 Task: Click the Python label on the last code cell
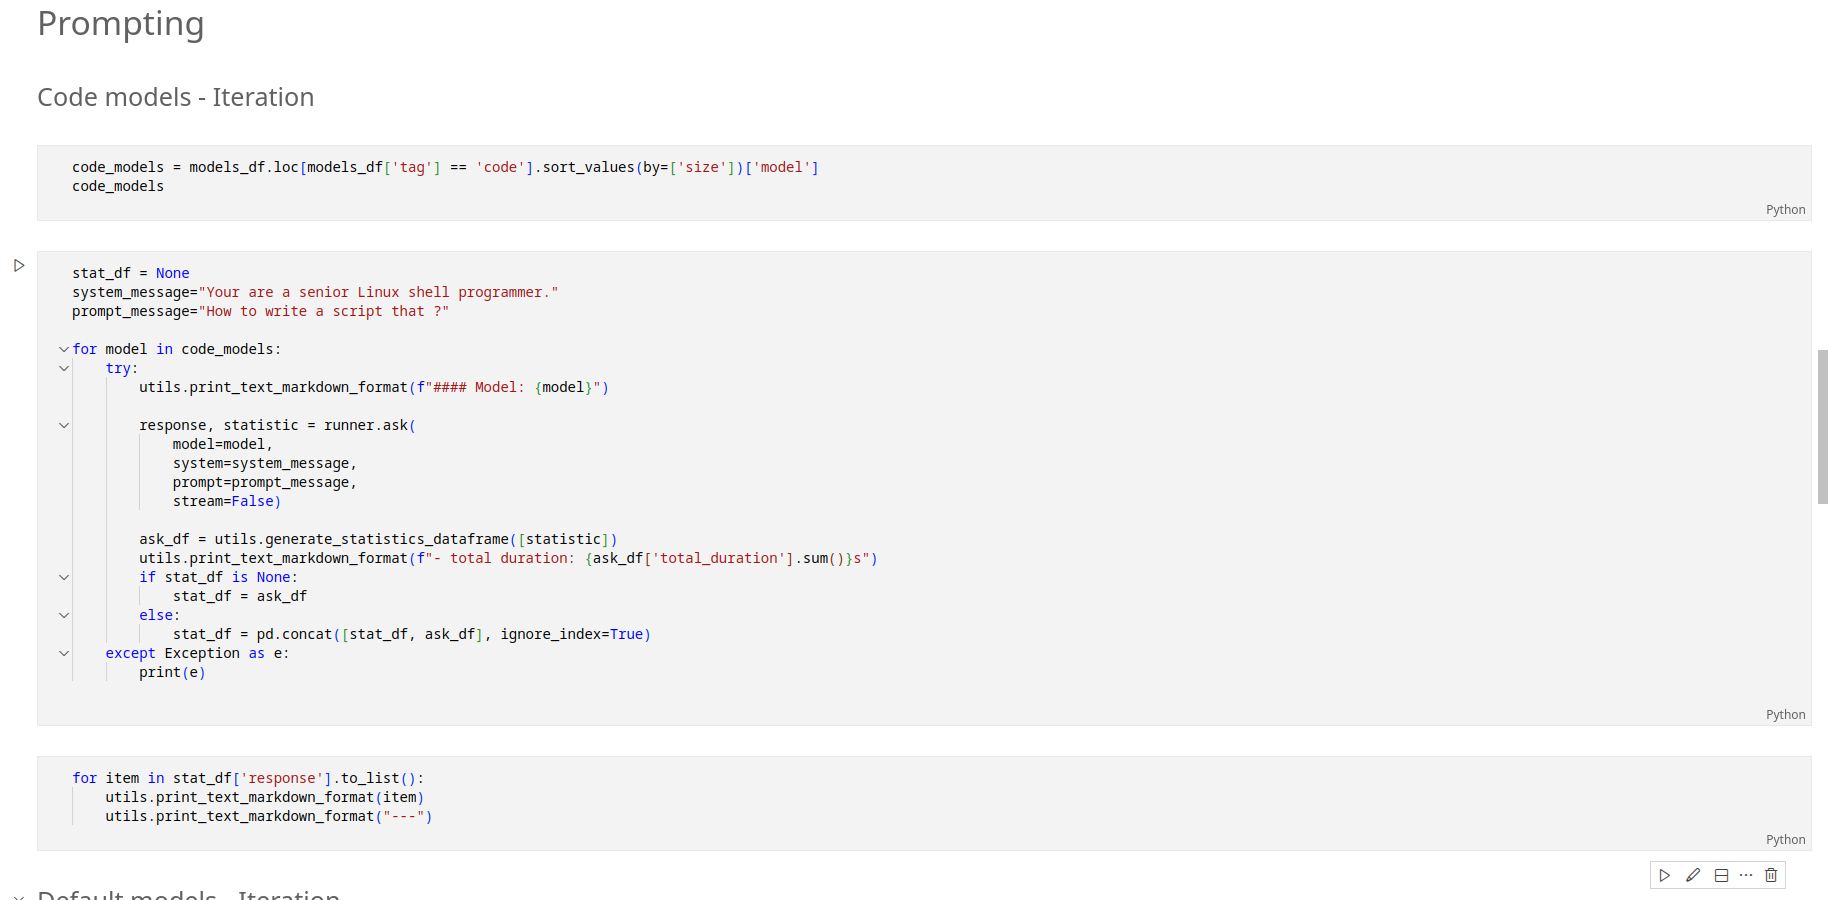[1785, 840]
